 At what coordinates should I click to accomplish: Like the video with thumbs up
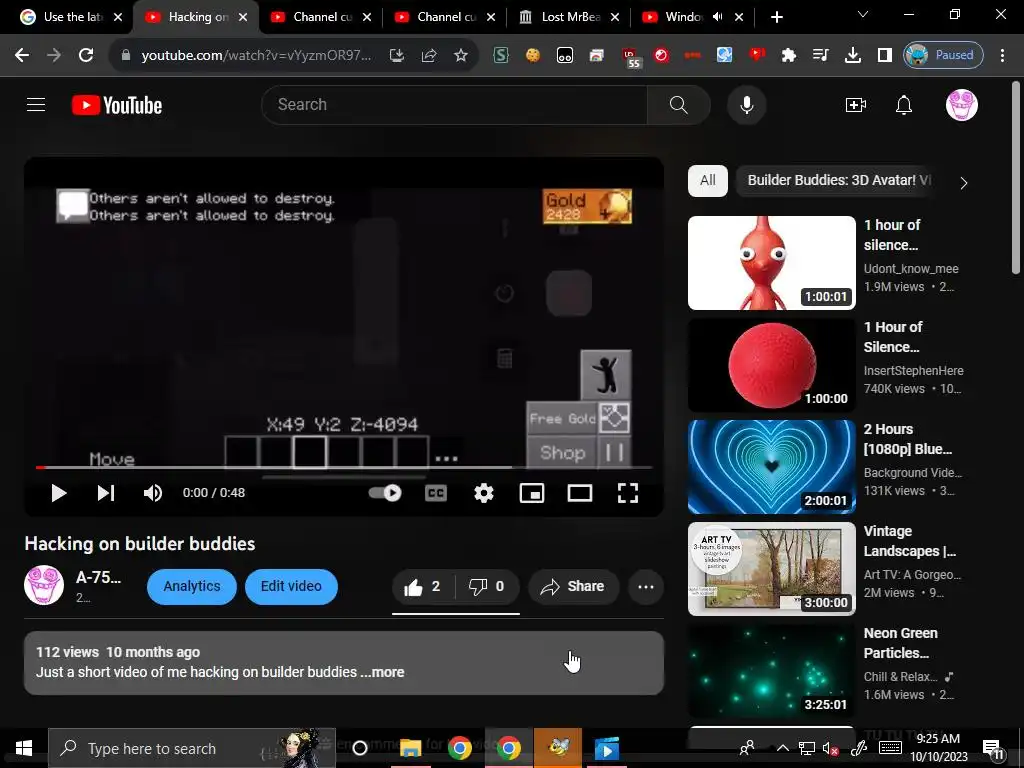click(x=421, y=586)
